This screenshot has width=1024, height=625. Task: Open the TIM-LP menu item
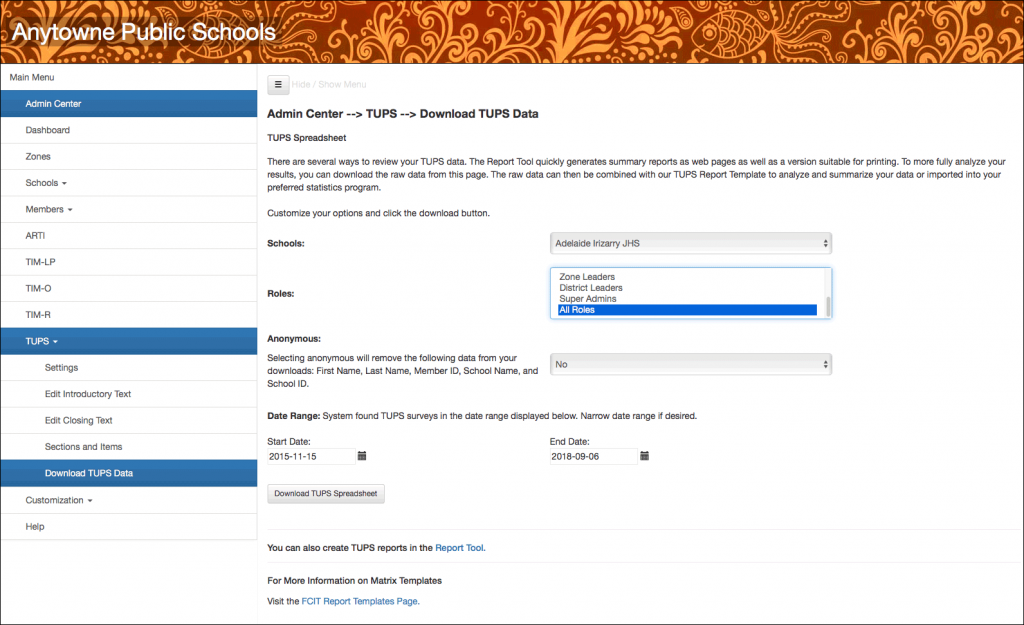pyautogui.click(x=40, y=262)
